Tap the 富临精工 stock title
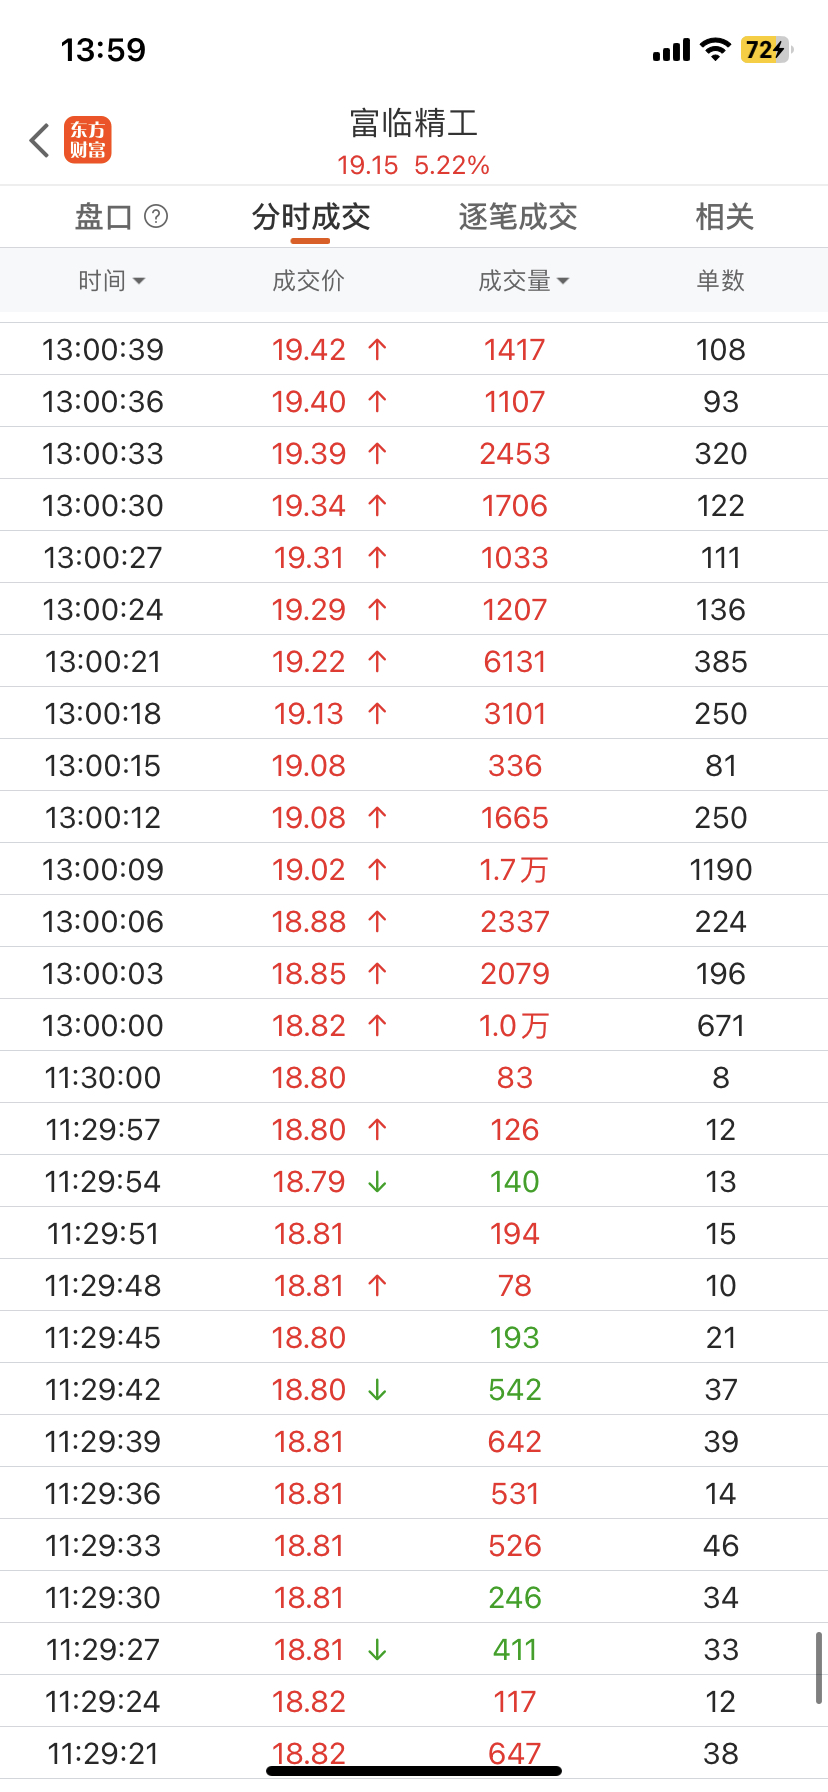The image size is (828, 1792). 414,124
